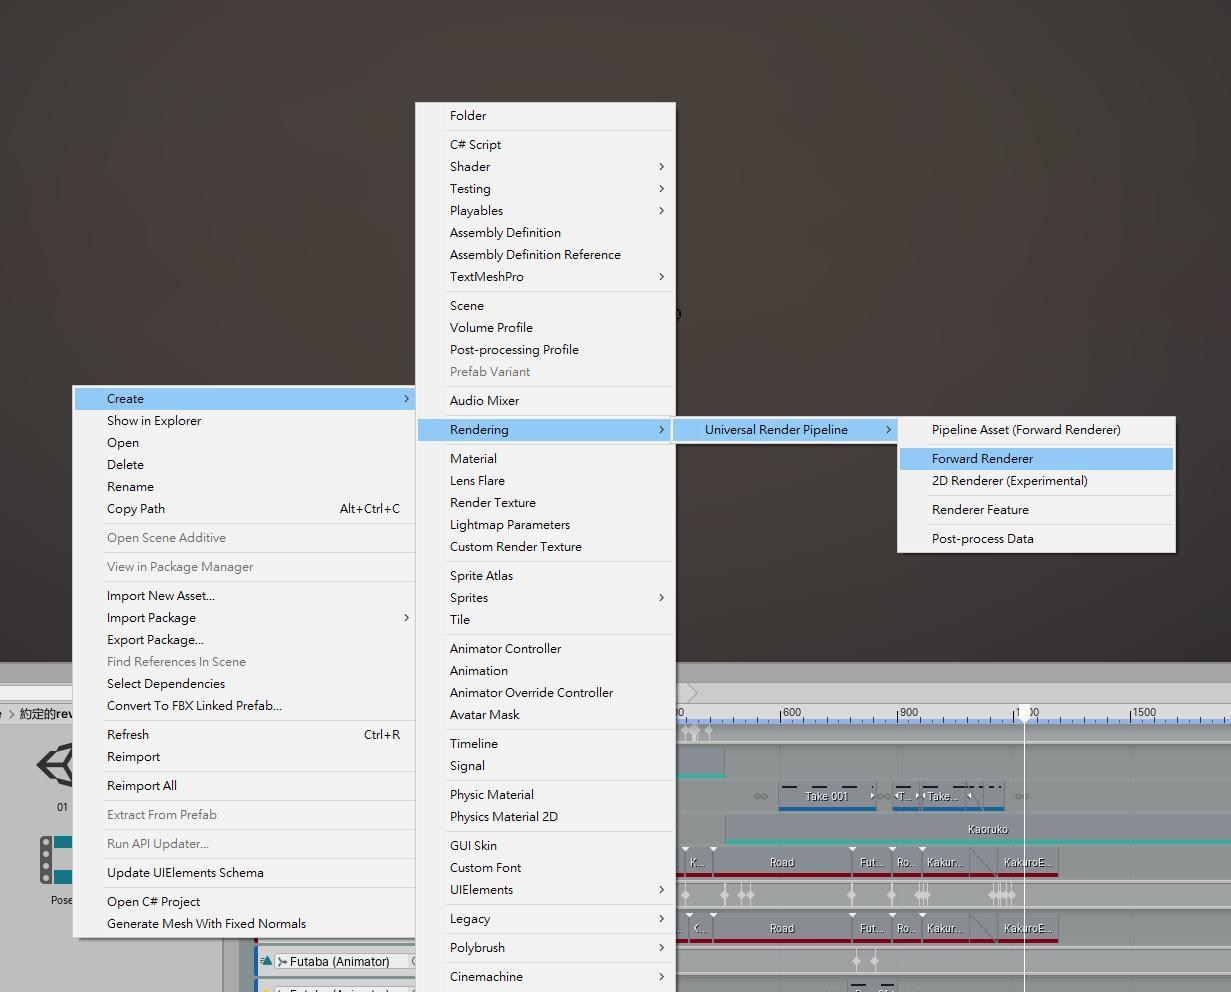Open the Legacy submenu

469,918
